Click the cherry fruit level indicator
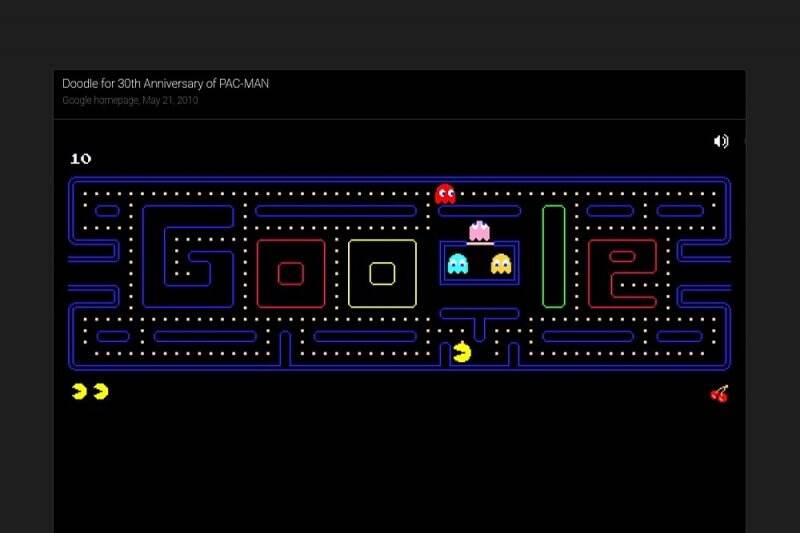 719,394
